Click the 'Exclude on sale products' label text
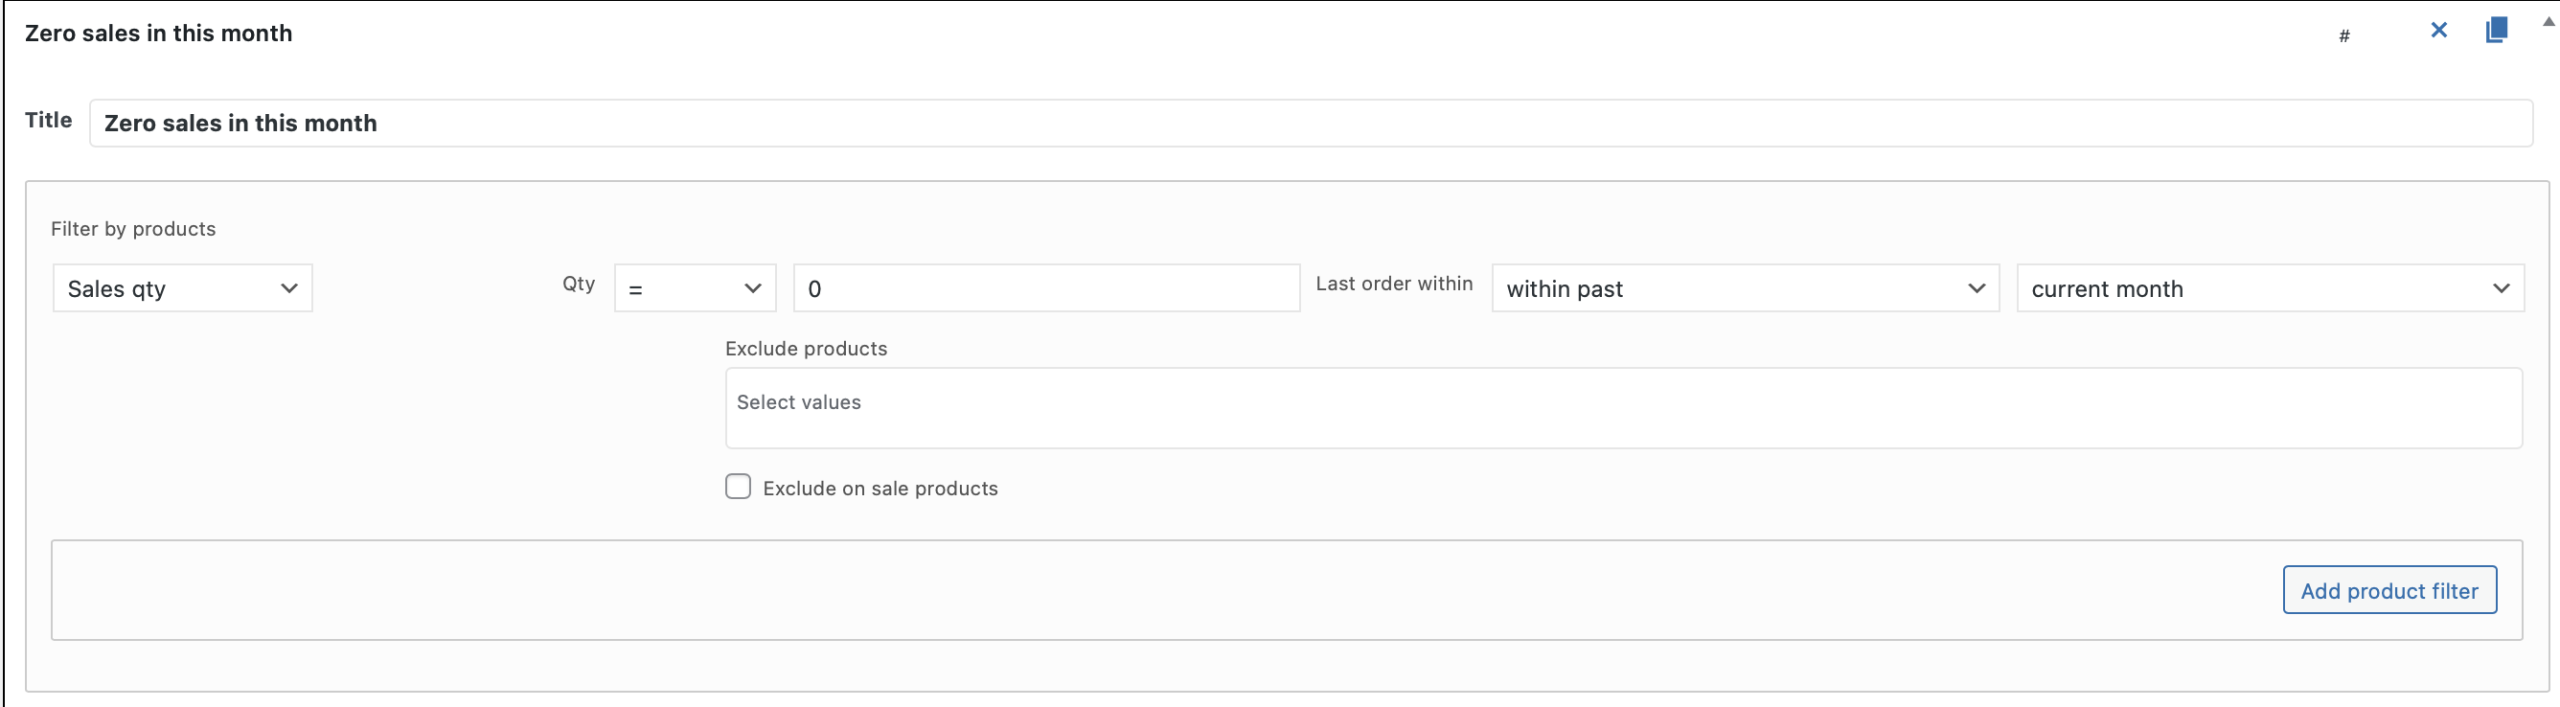Image resolution: width=2560 pixels, height=707 pixels. pos(880,489)
